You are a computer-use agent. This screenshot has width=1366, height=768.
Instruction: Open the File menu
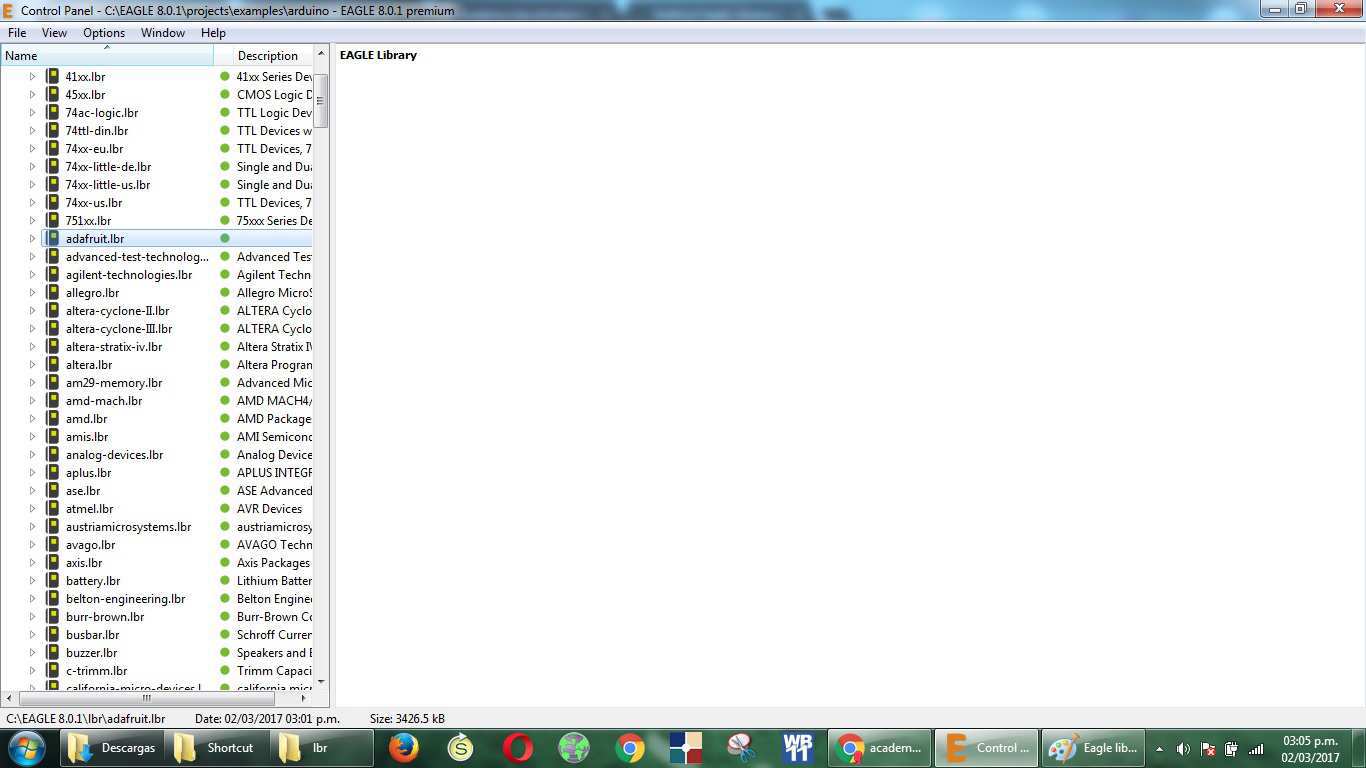click(17, 33)
